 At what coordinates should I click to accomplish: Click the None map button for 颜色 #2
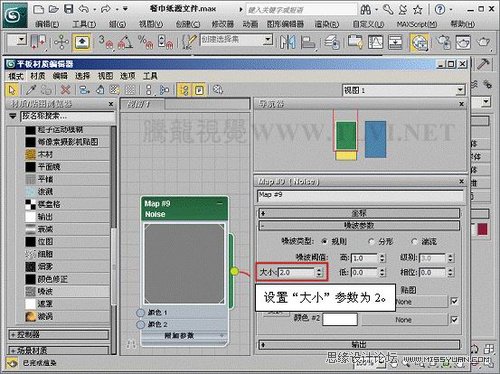pos(404,320)
